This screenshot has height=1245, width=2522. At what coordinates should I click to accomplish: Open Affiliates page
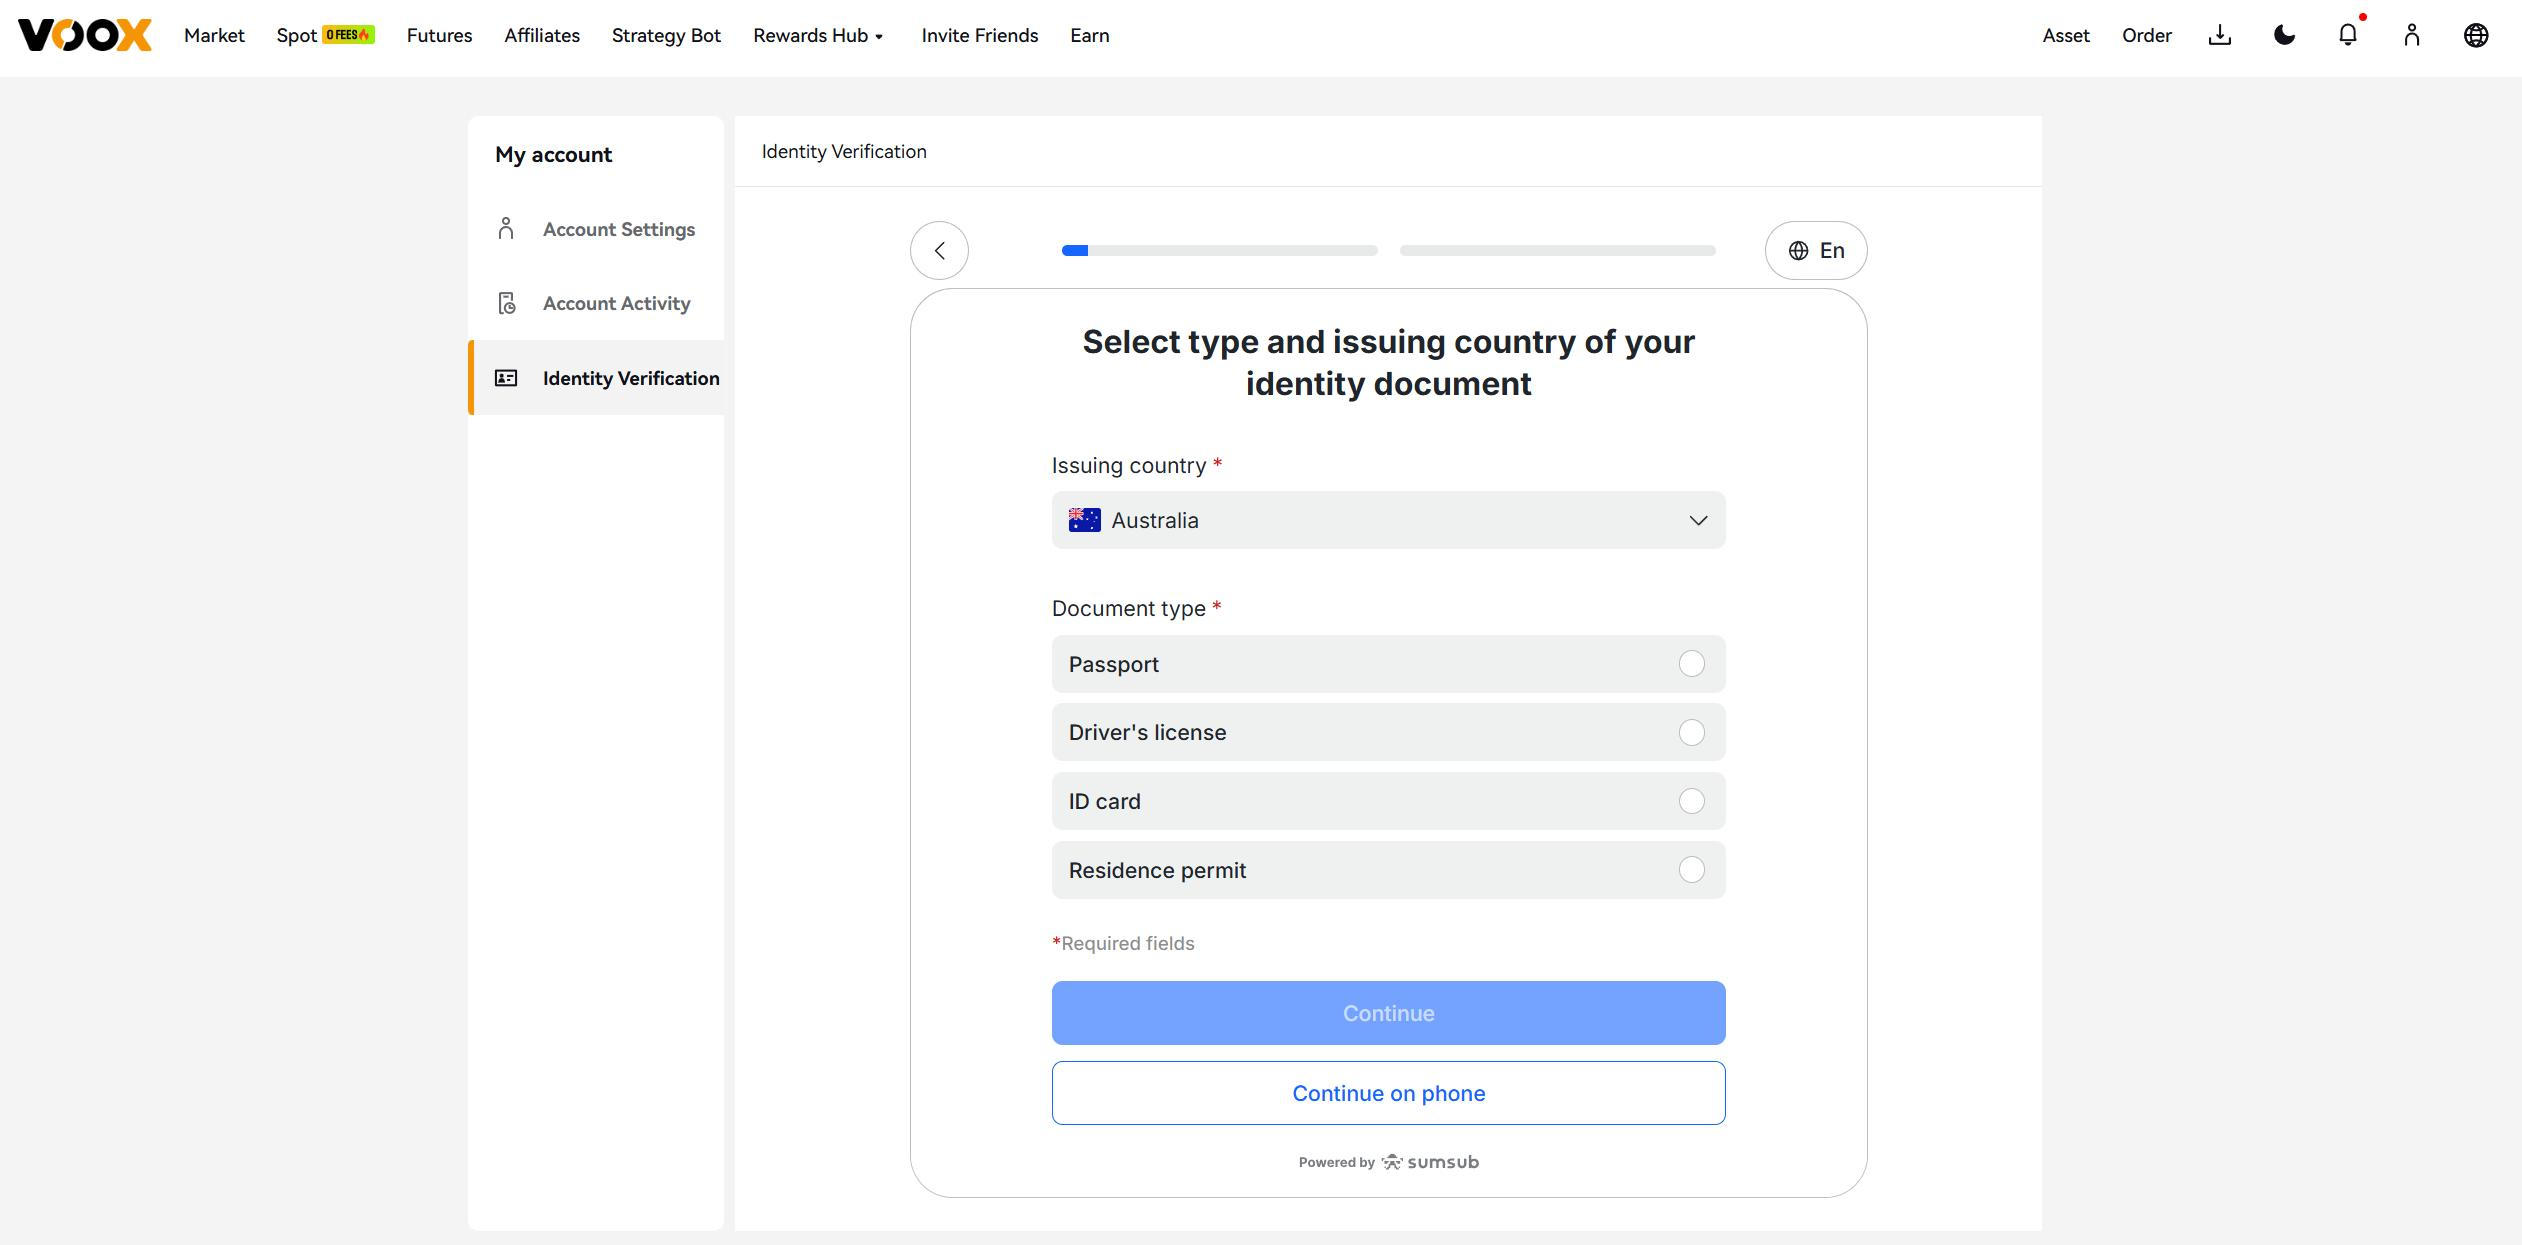click(542, 35)
